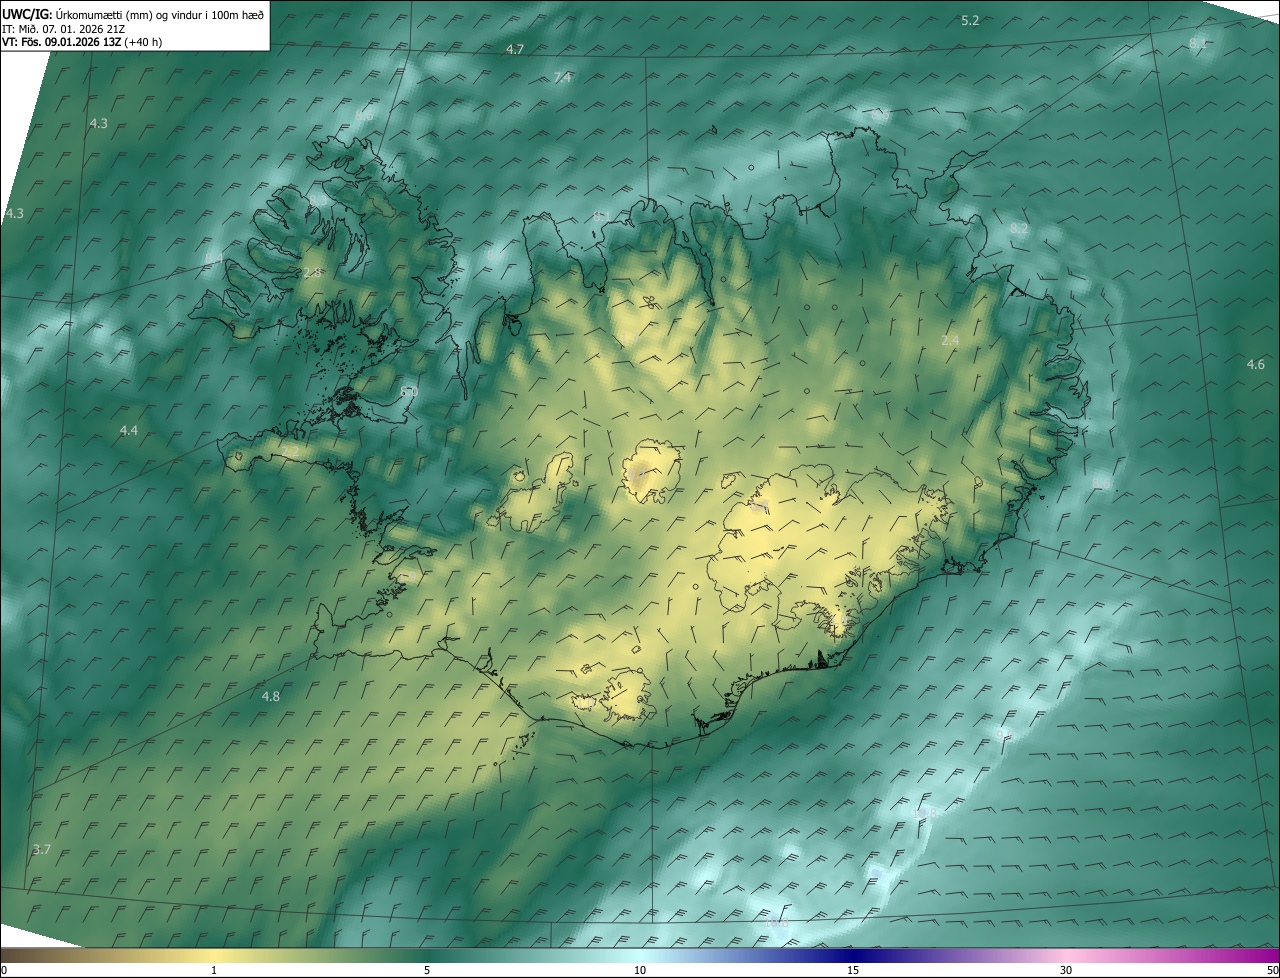Click the 50 tick at the color bar end

1272,970
